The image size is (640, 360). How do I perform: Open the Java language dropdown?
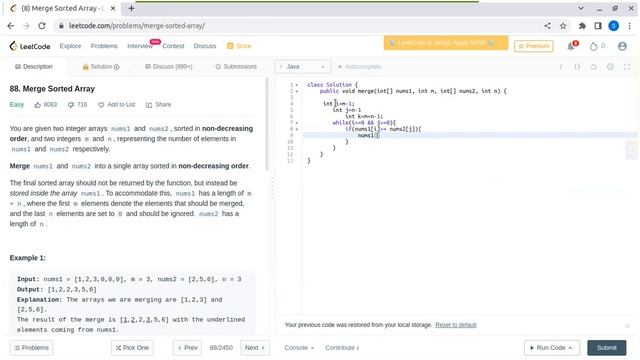(302, 67)
